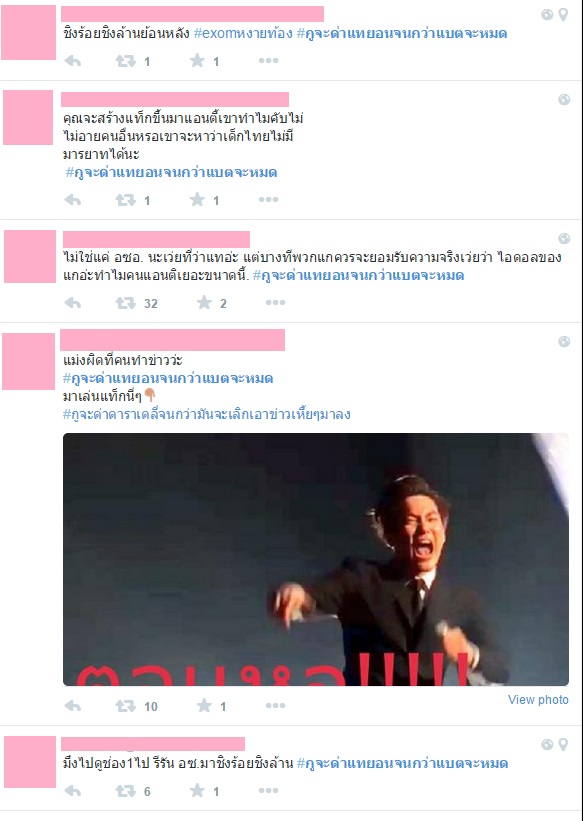Reply to the photo tweet
This screenshot has height=821, width=583.
tap(73, 706)
